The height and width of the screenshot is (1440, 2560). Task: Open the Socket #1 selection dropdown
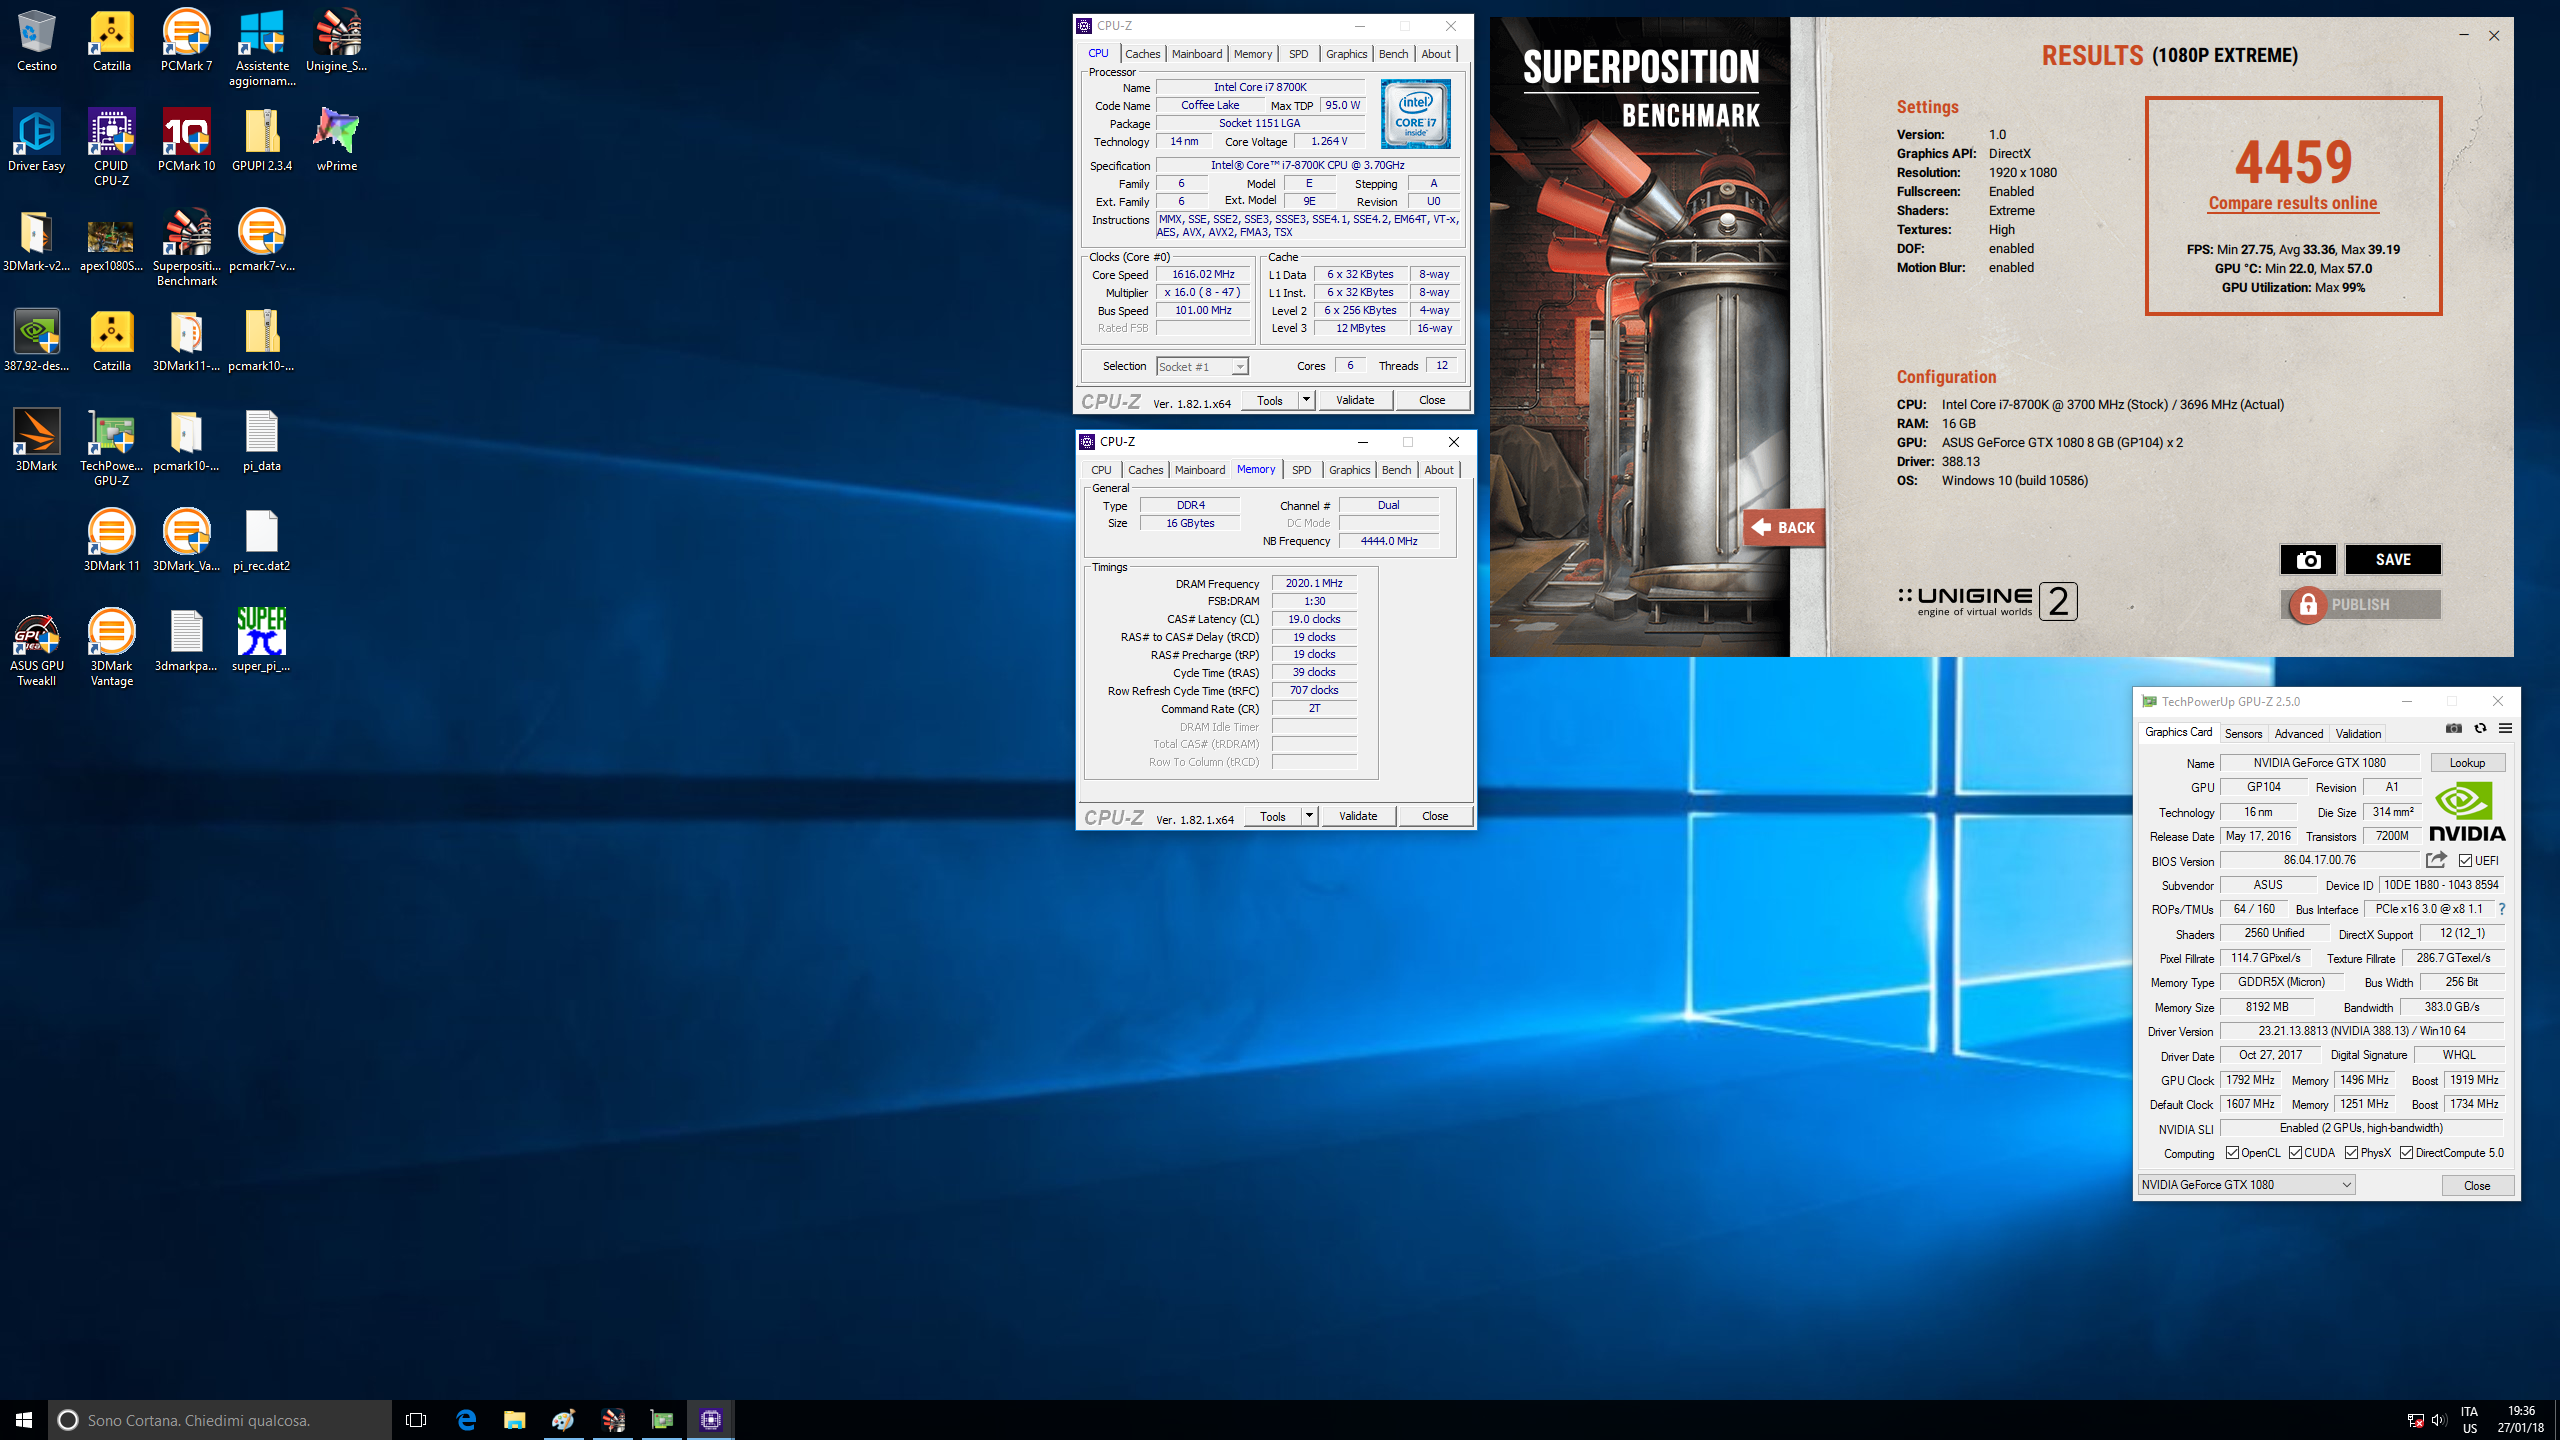point(1202,367)
